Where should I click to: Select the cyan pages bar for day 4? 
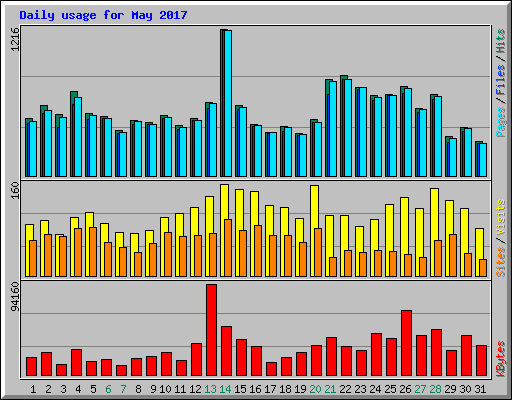[x=78, y=137]
